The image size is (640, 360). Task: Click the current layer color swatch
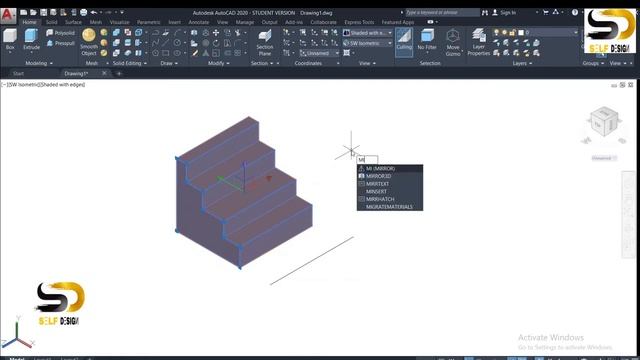520,32
